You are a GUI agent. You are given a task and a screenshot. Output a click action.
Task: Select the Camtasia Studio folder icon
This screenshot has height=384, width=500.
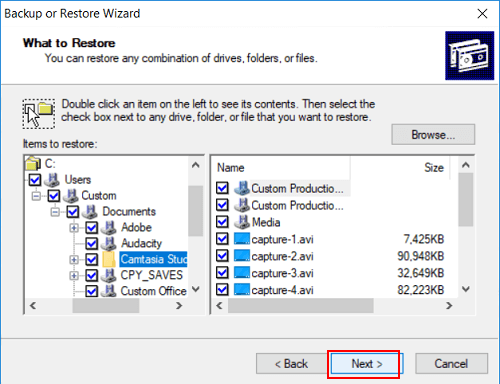pos(109,259)
